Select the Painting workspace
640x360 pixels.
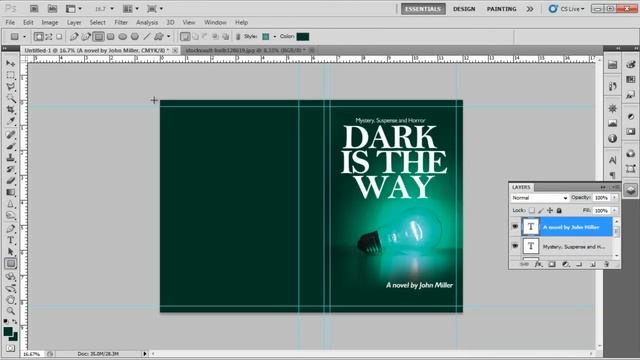(x=501, y=9)
